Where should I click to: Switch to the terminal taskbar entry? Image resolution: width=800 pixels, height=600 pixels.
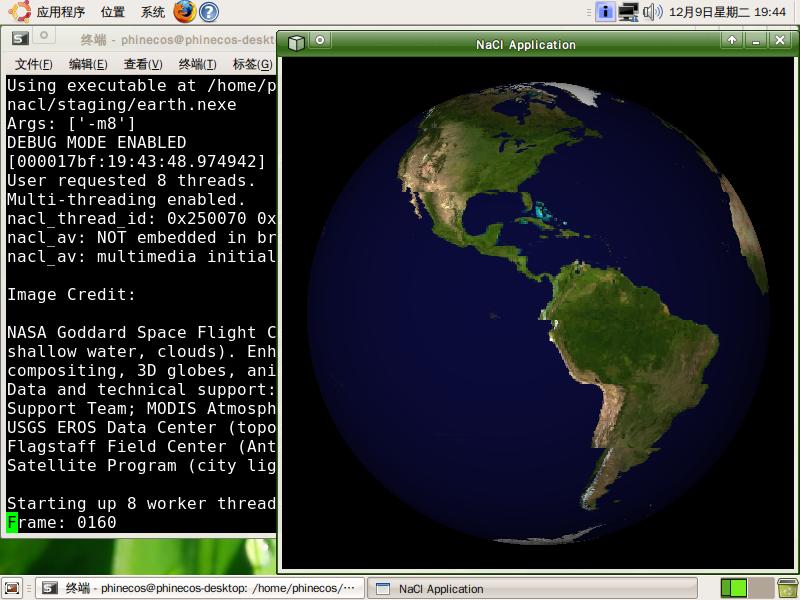point(200,588)
